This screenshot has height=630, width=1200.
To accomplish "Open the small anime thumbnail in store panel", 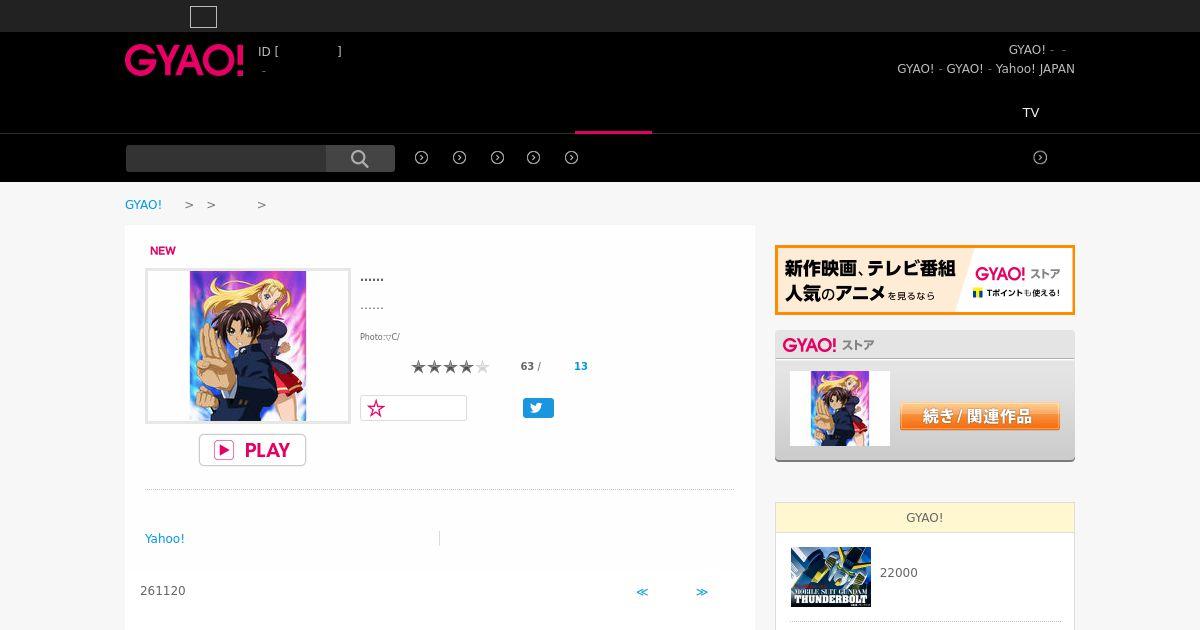I will [840, 408].
